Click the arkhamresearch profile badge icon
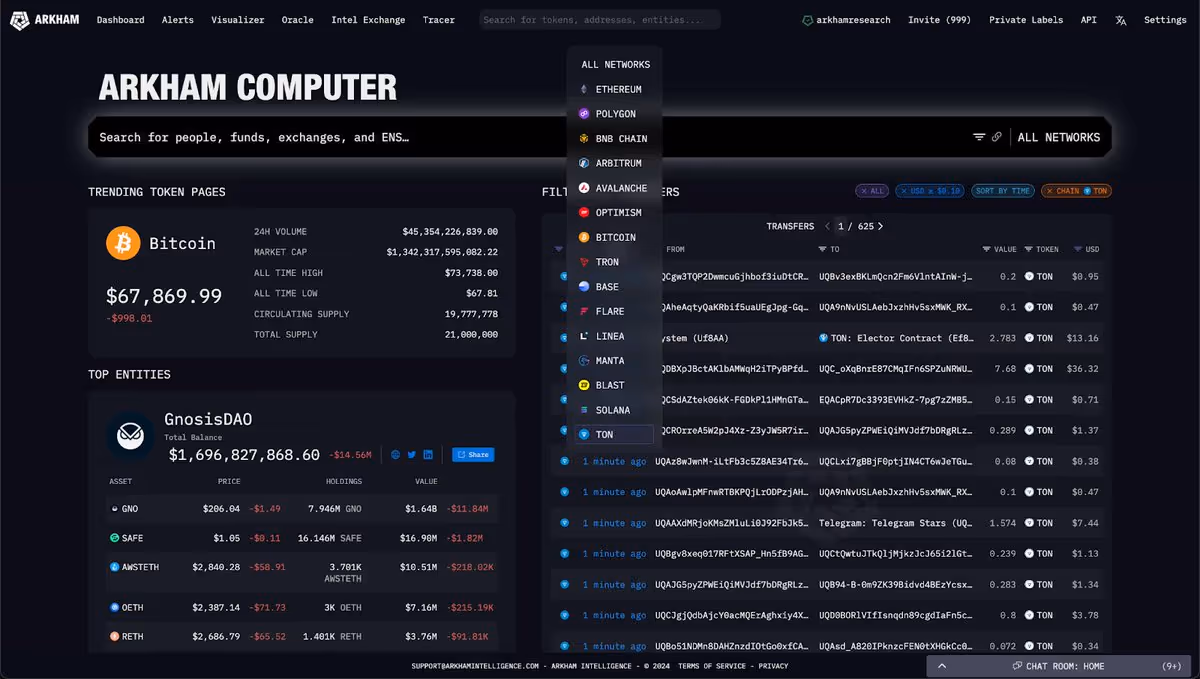 point(808,20)
